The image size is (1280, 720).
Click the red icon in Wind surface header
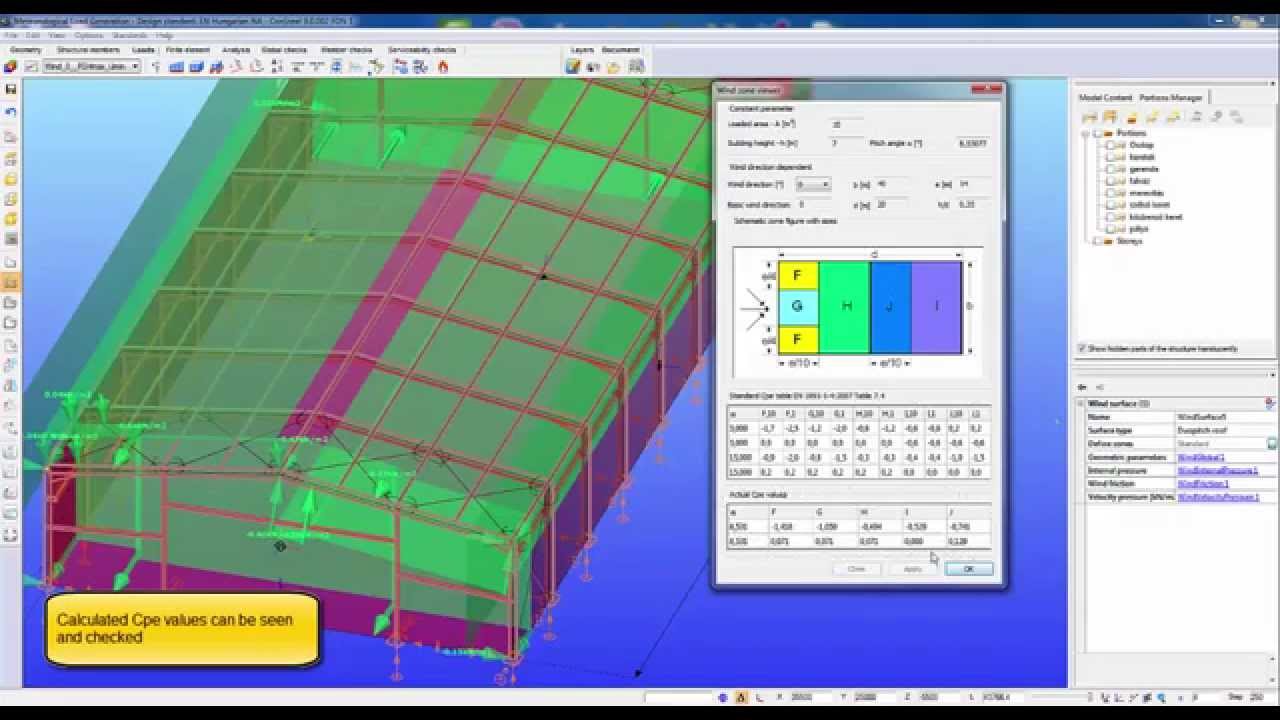(x=1270, y=403)
